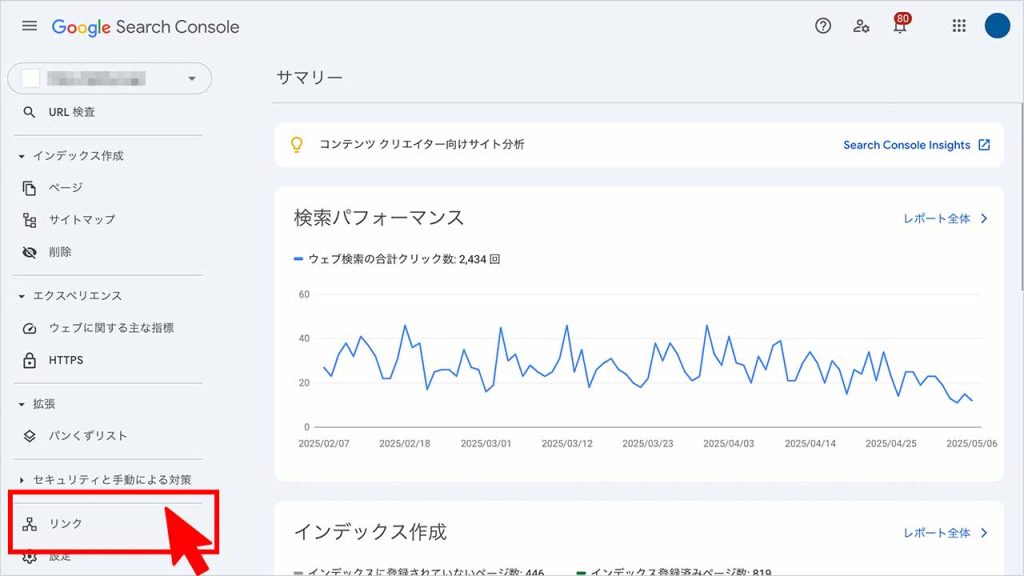Click the コンテンツ クリエイター向けサイト分析 banner text
The height and width of the screenshot is (576, 1024).
pos(421,144)
